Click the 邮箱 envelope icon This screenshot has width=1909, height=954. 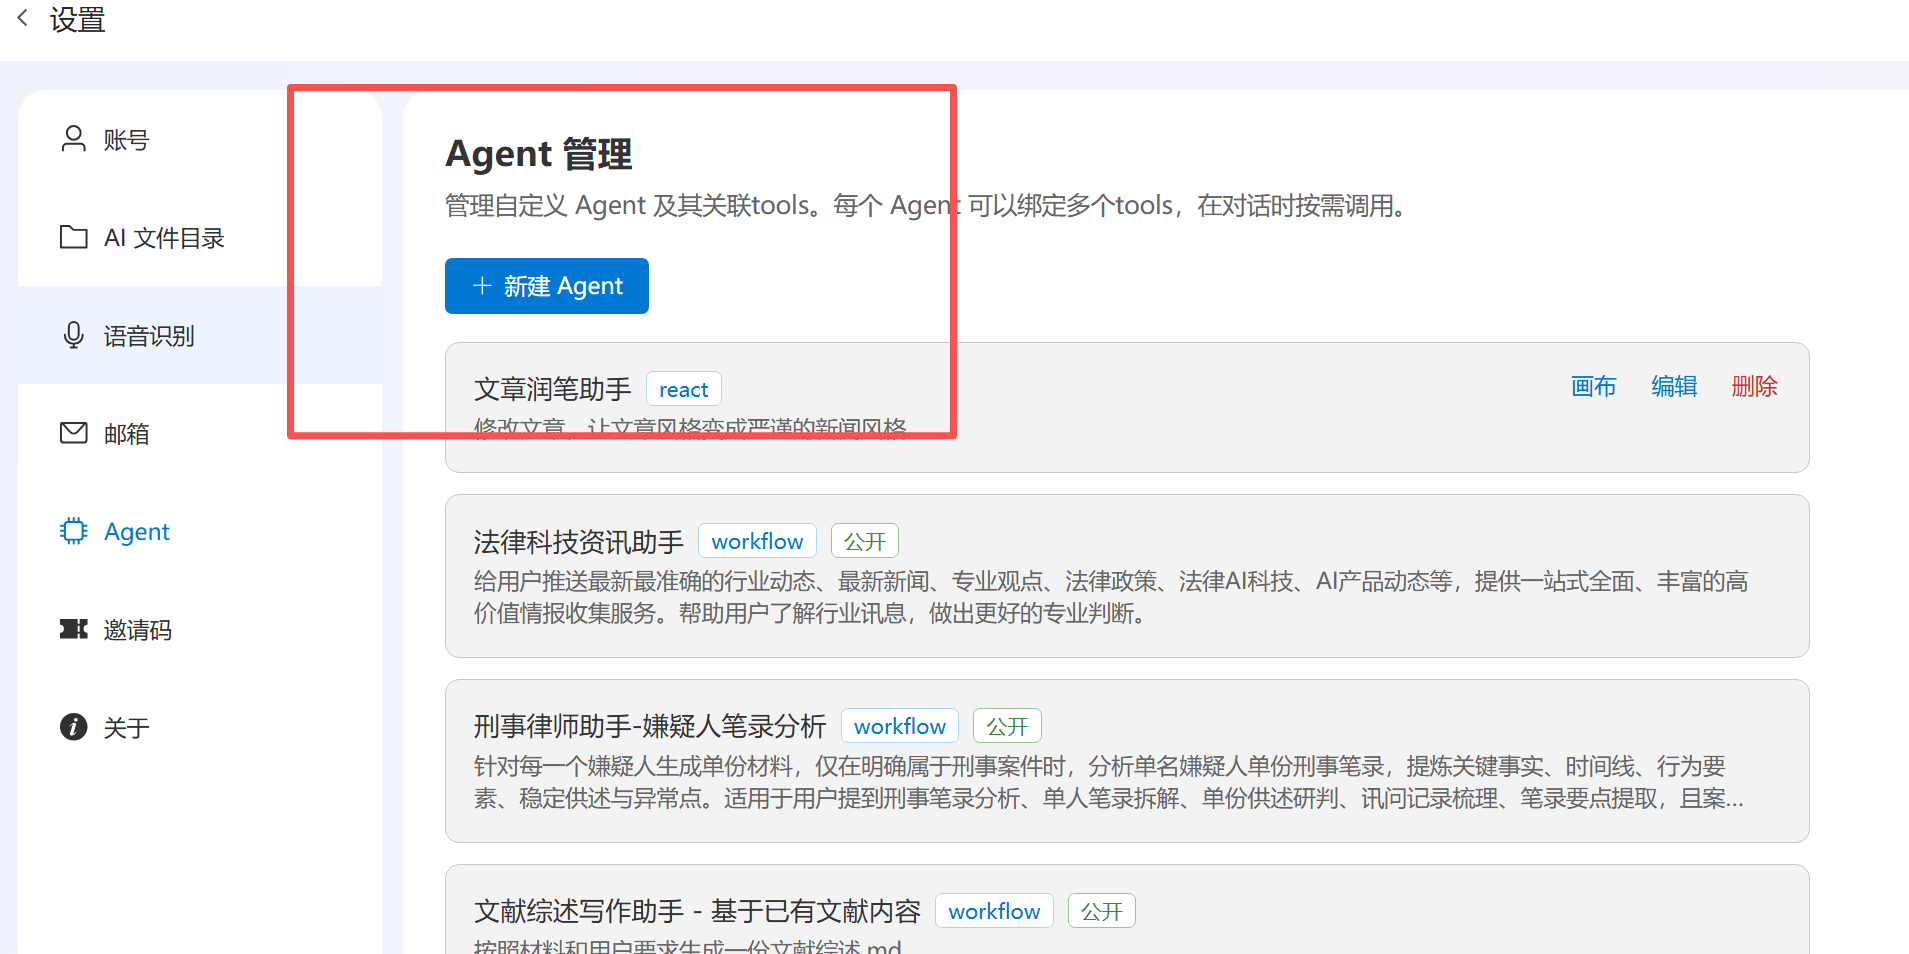click(x=73, y=433)
